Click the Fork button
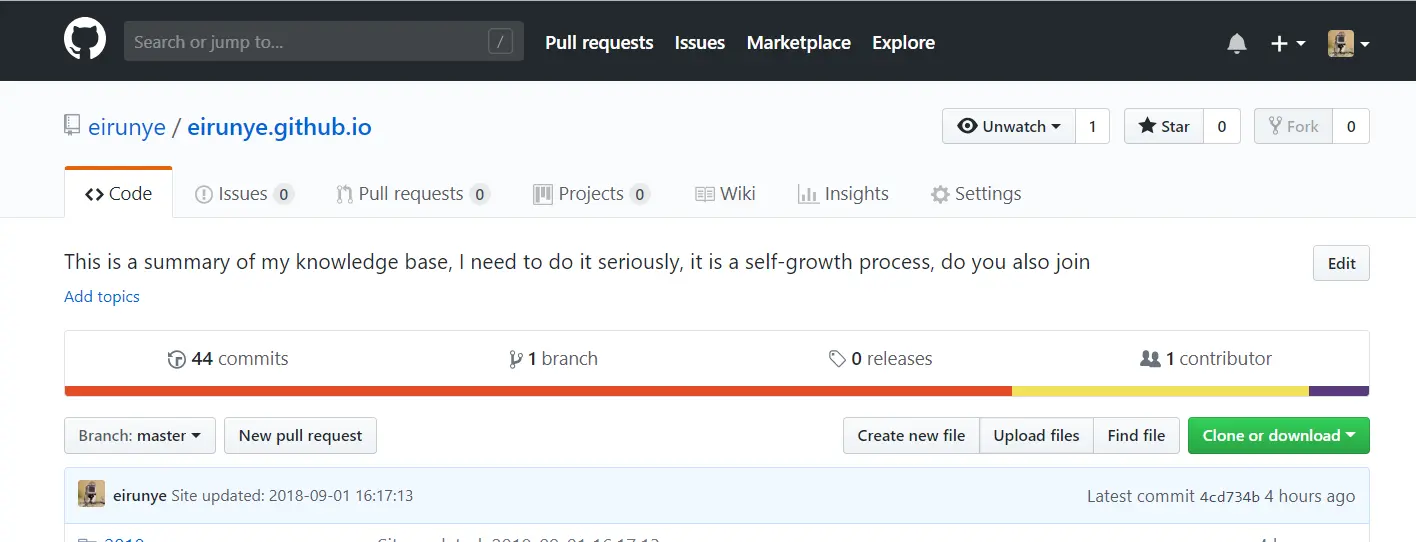Image resolution: width=1416 pixels, height=542 pixels. pyautogui.click(x=1294, y=126)
